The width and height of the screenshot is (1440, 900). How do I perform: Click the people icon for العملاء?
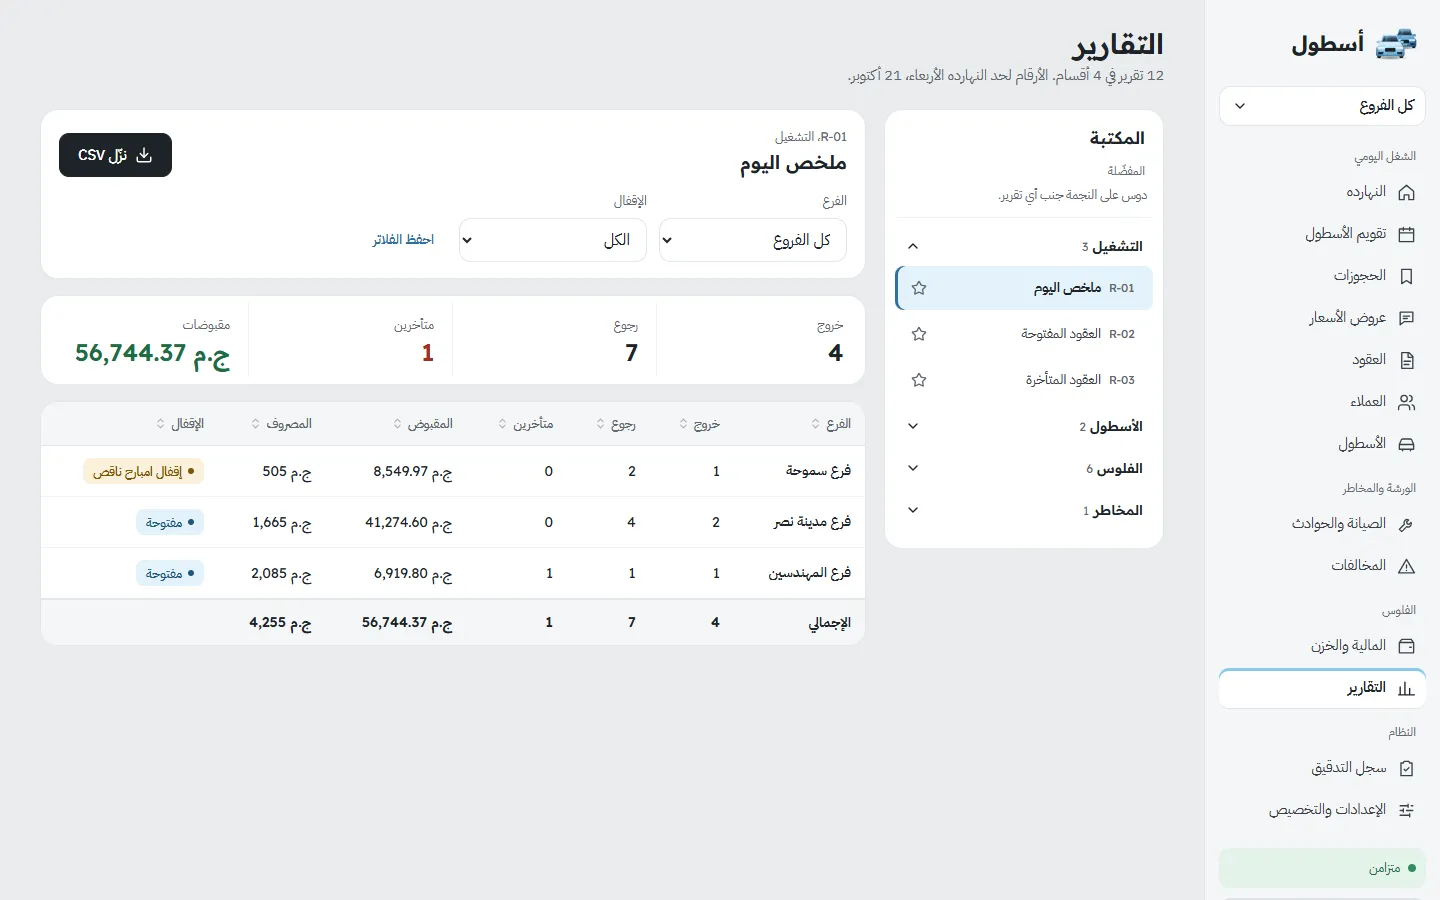click(x=1406, y=402)
